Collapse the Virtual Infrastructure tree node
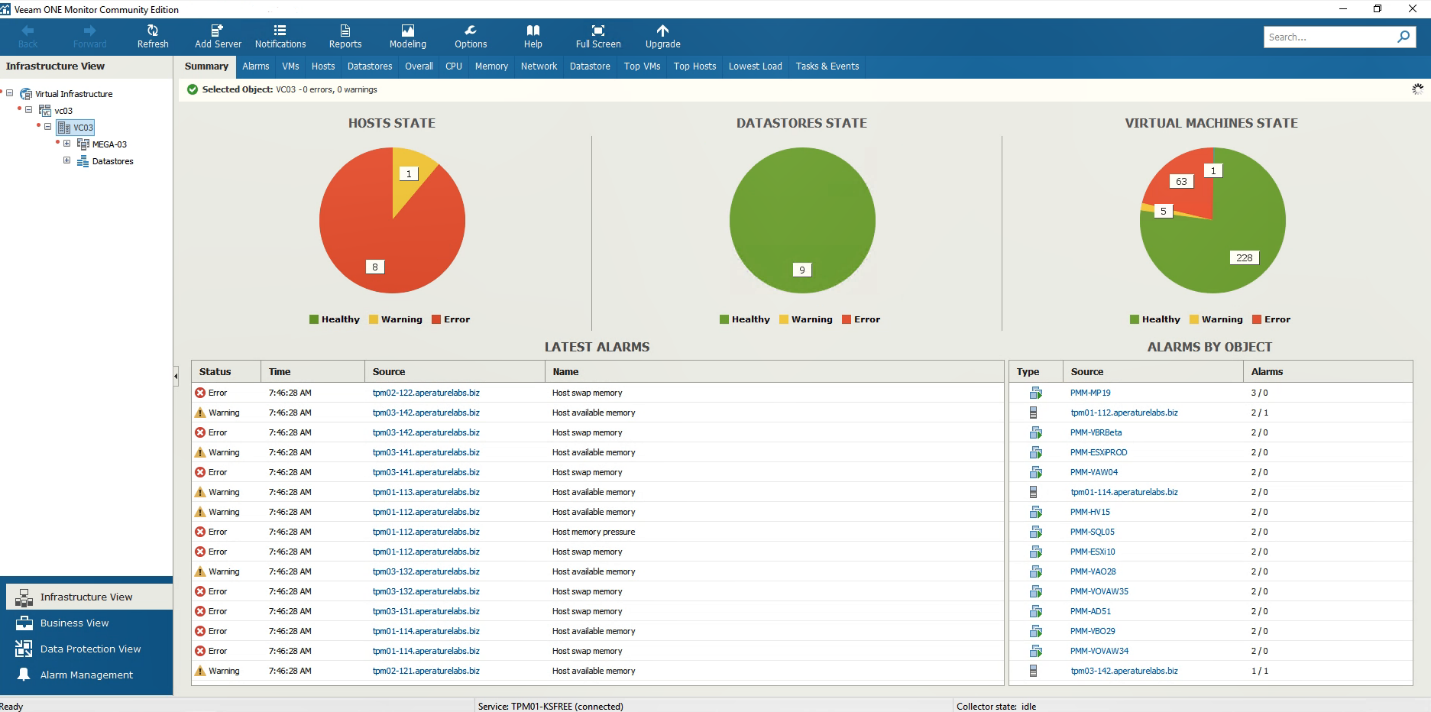The height and width of the screenshot is (712, 1431). pos(9,93)
